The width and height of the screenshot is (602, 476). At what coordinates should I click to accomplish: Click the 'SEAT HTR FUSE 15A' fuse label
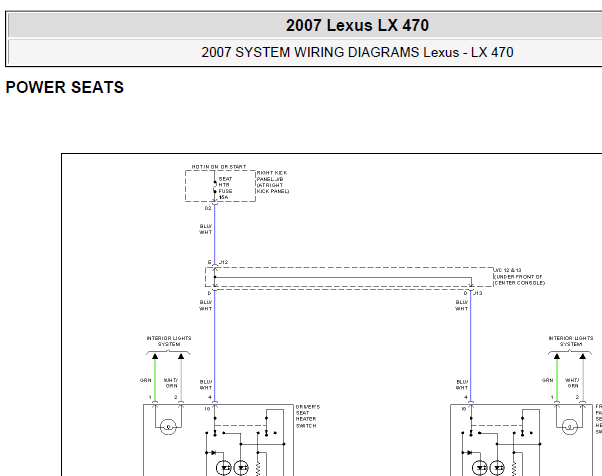point(225,188)
